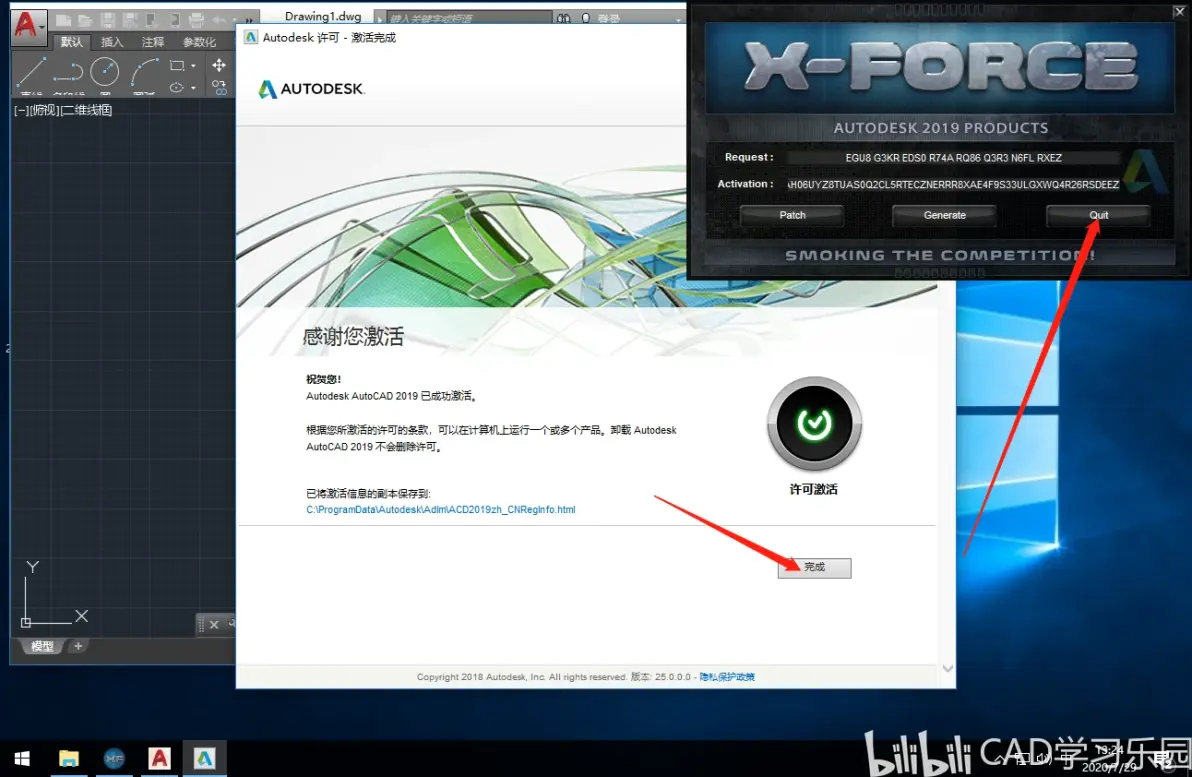The image size is (1192, 777).
Task: Switch to the 注释 ribbon tab
Action: [x=153, y=42]
